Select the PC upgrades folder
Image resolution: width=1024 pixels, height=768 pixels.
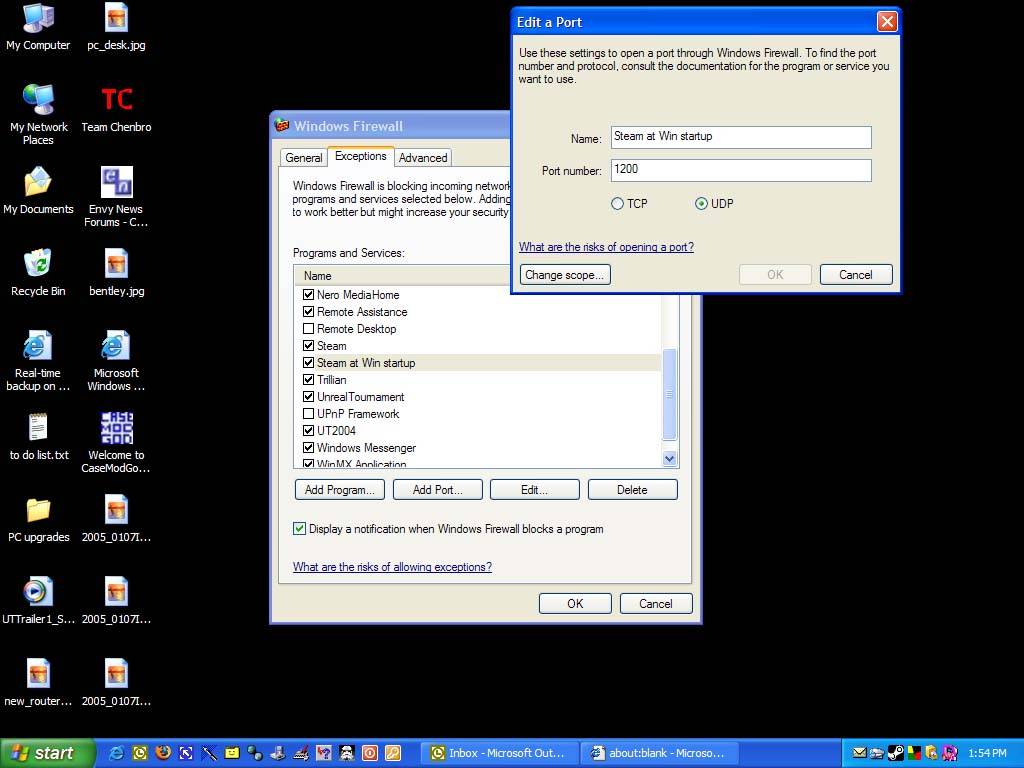(x=38, y=519)
